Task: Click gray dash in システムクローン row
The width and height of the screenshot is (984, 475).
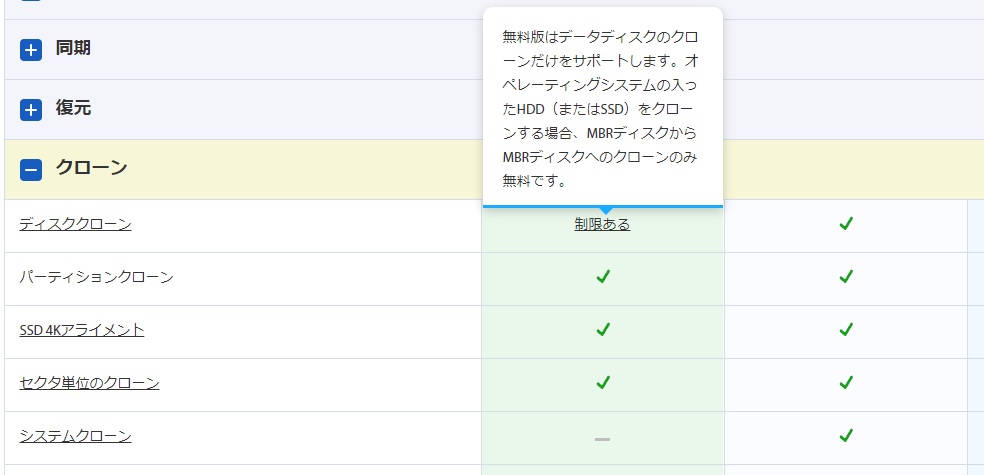Action: [602, 439]
